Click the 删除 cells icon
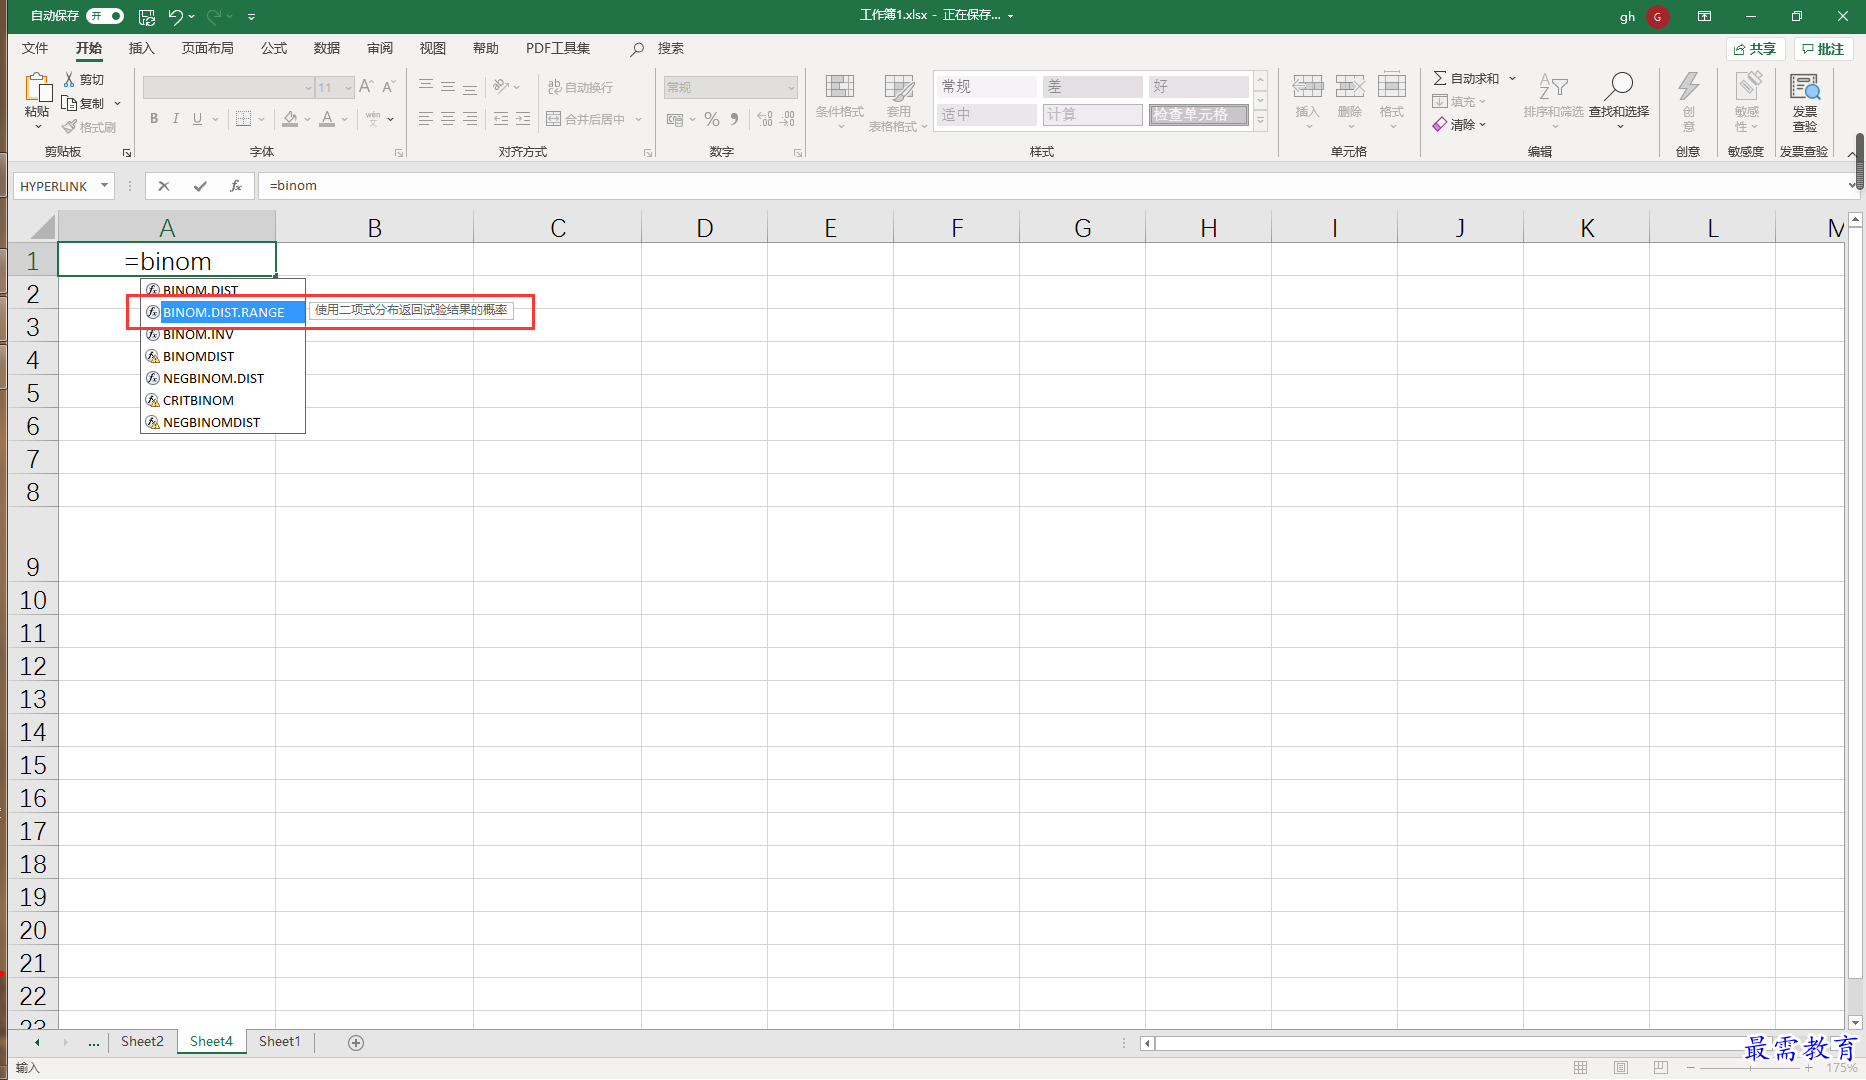 pos(1350,86)
